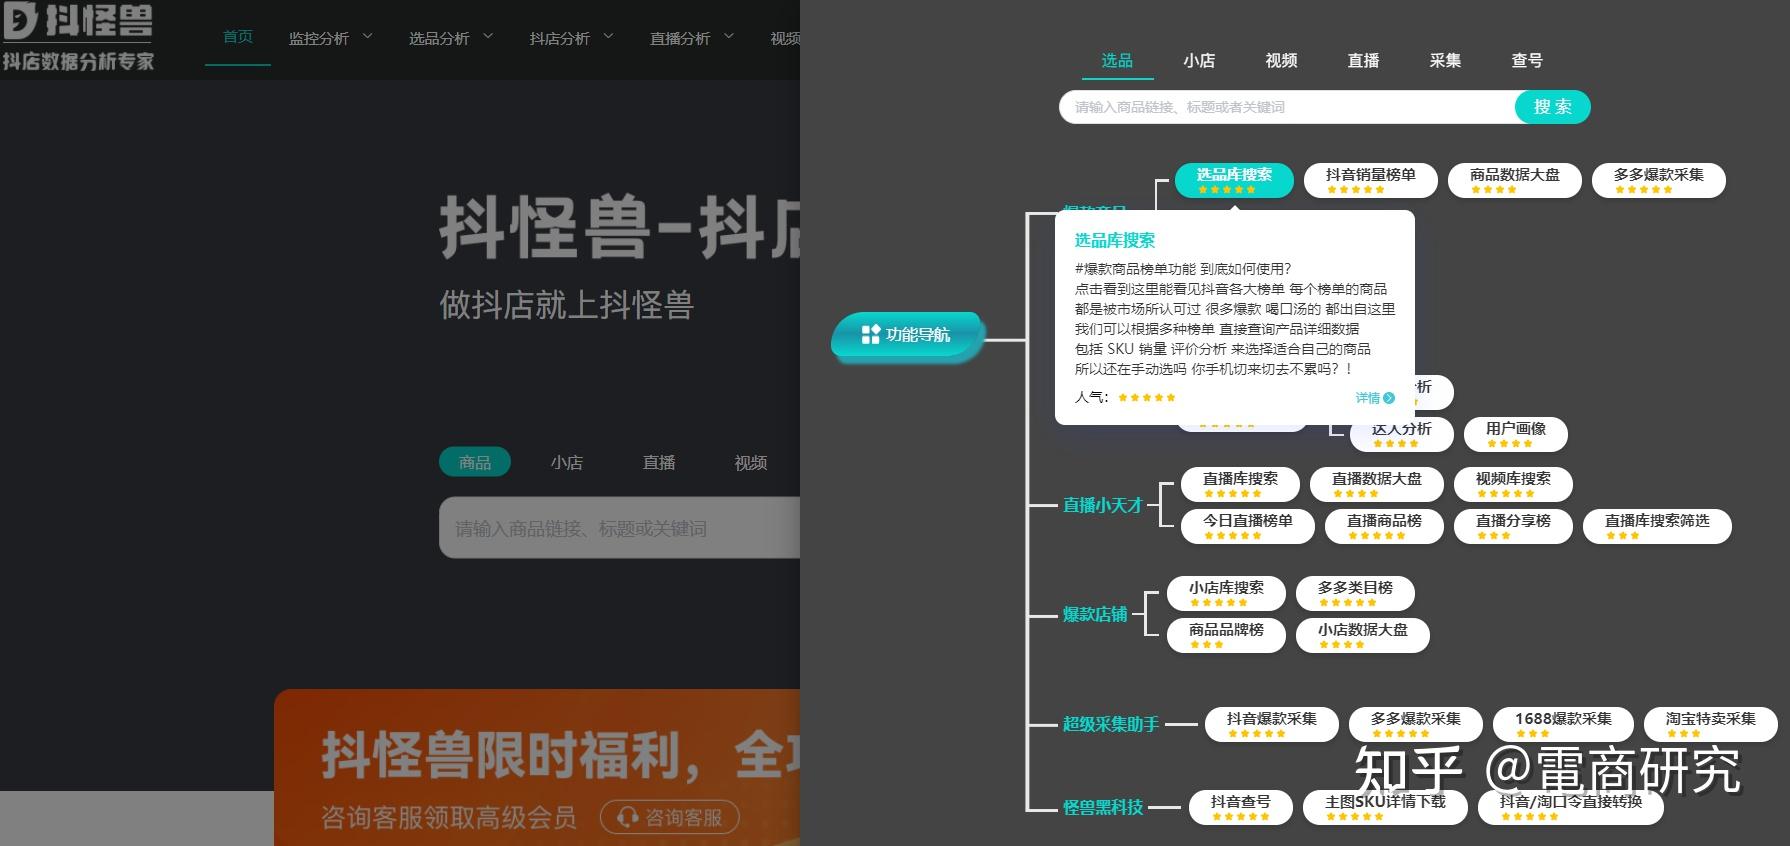Focus the homepage search input field

(x=619, y=528)
